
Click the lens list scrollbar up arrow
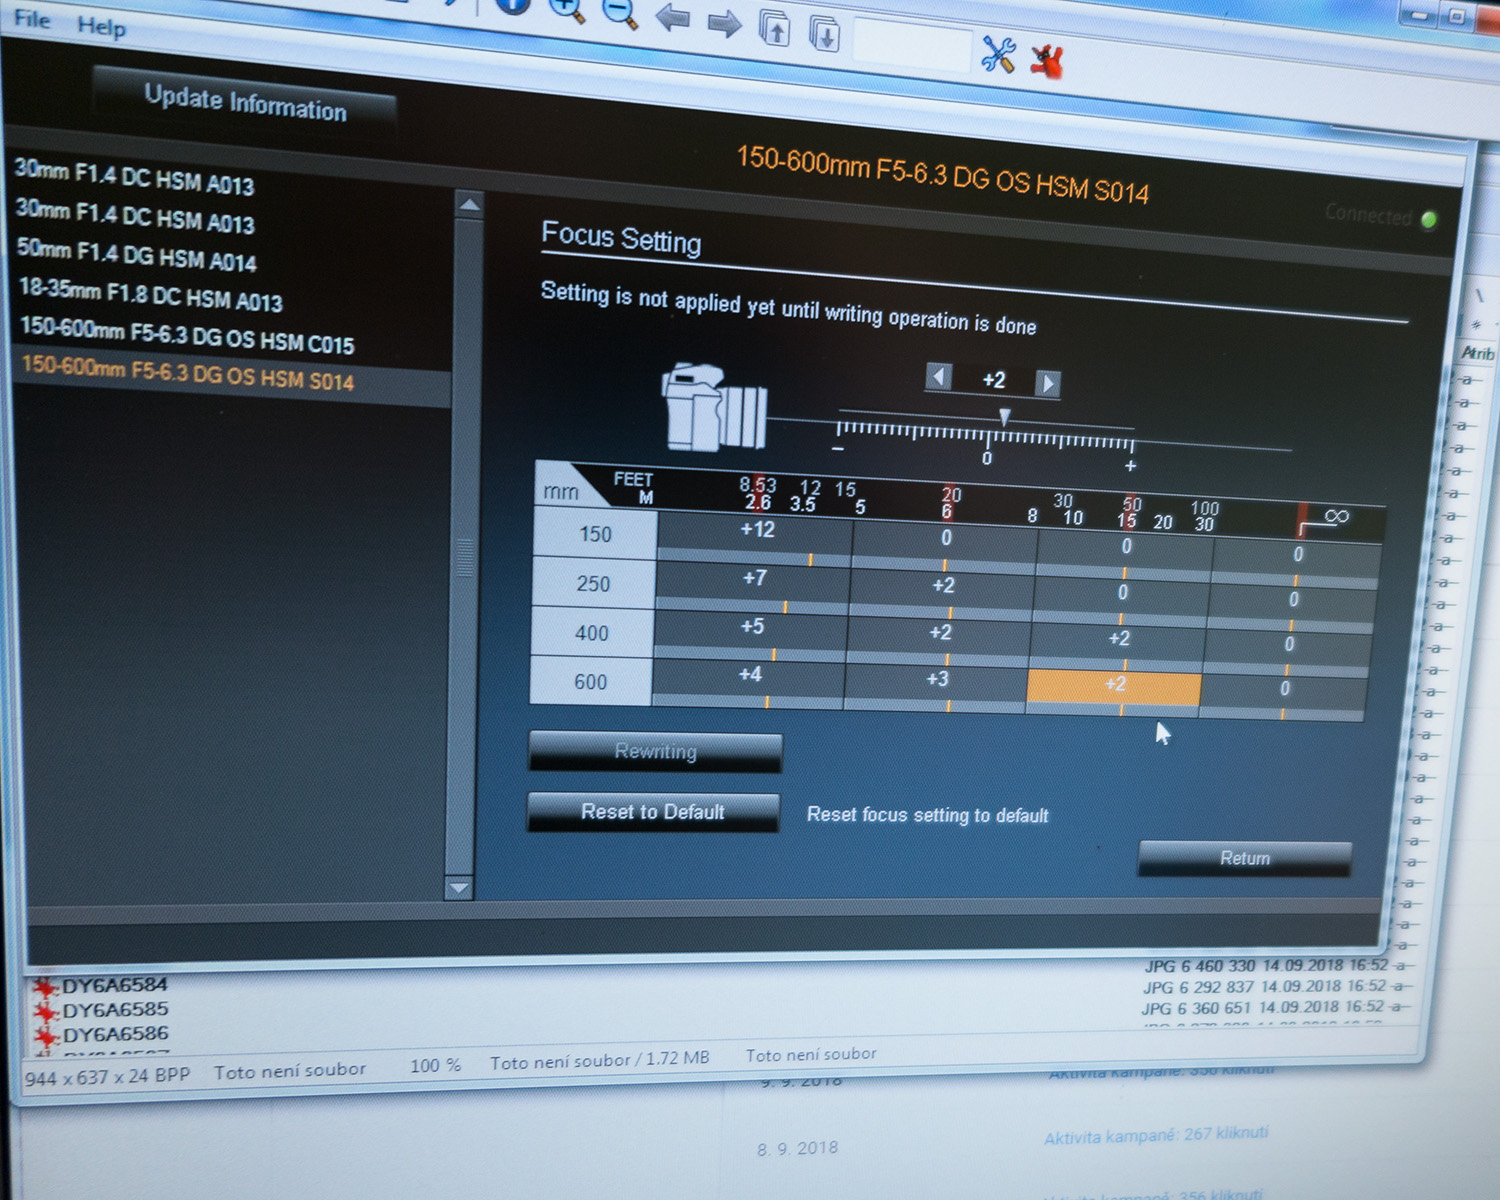469,205
